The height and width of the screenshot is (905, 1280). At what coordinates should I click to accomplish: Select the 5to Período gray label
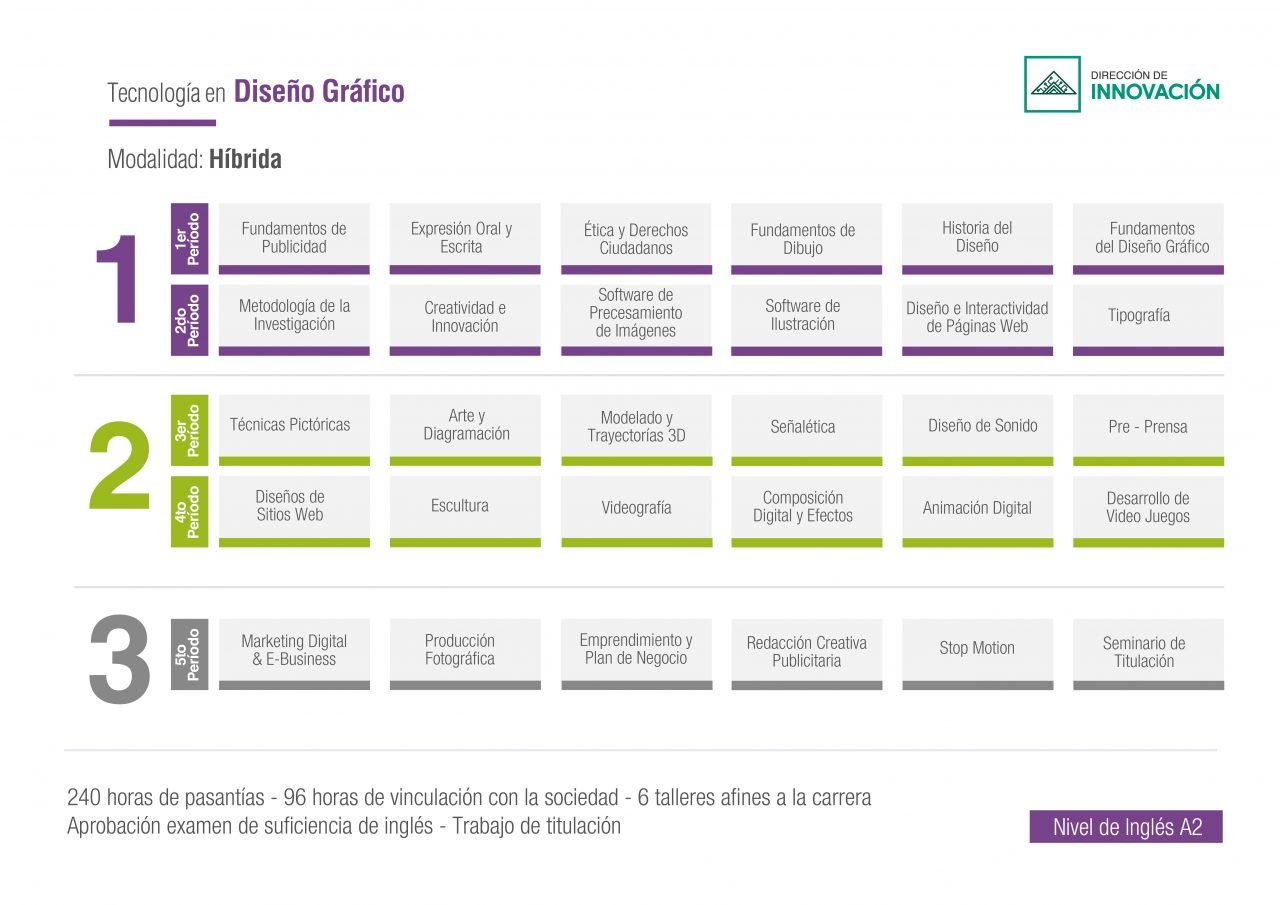click(x=189, y=654)
